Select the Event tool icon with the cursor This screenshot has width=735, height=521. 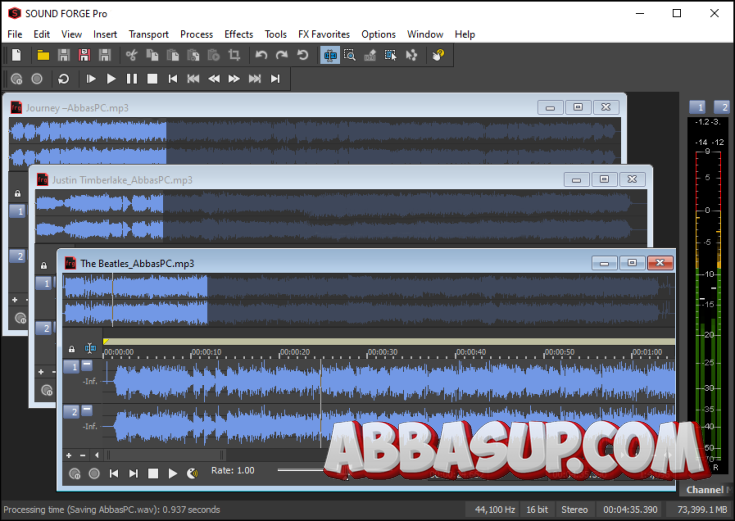click(x=390, y=55)
